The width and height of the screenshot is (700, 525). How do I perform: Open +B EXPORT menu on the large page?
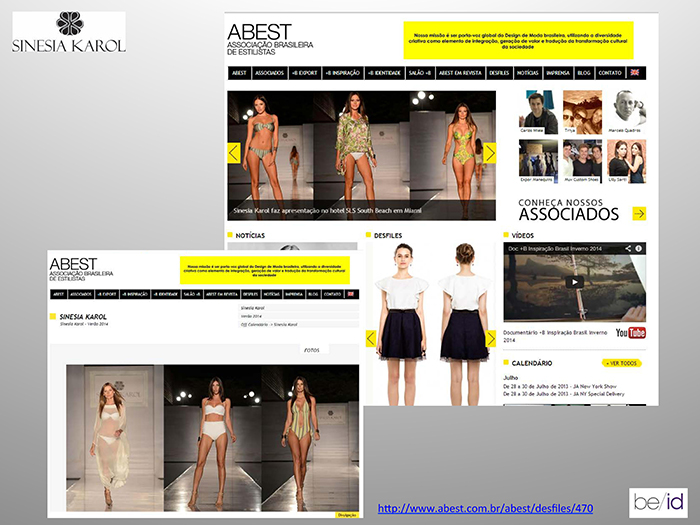point(304,73)
